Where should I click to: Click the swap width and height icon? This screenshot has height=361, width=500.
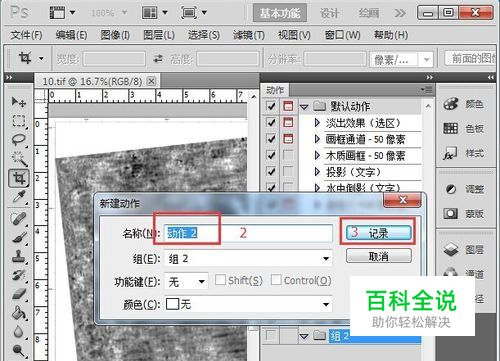(x=158, y=59)
